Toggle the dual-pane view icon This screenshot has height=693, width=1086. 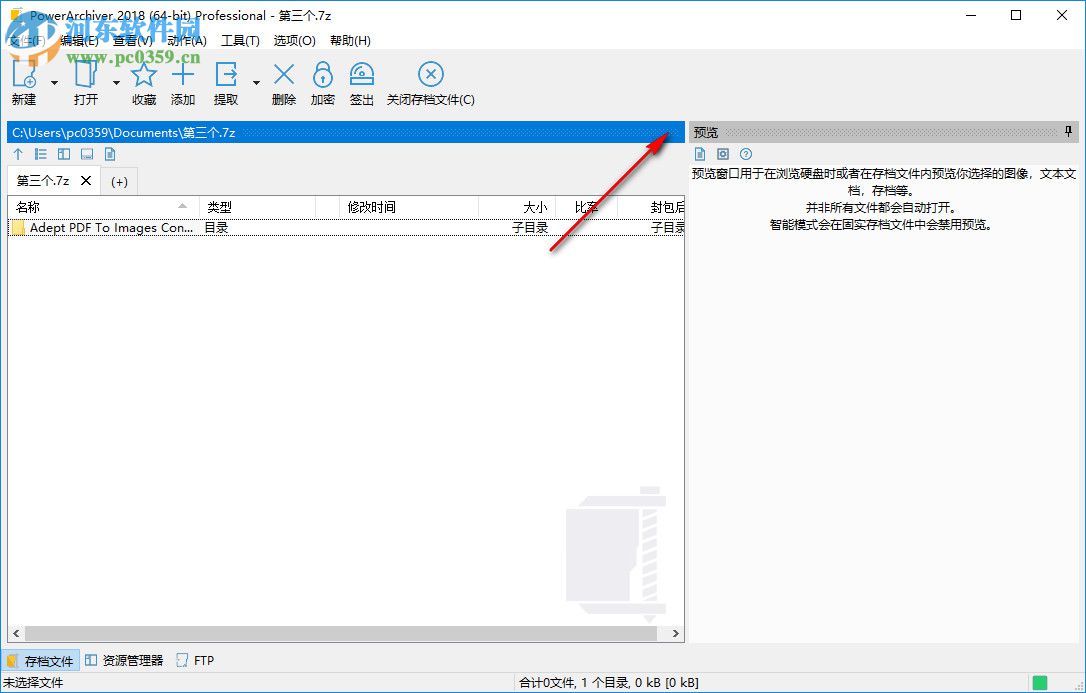(x=64, y=153)
